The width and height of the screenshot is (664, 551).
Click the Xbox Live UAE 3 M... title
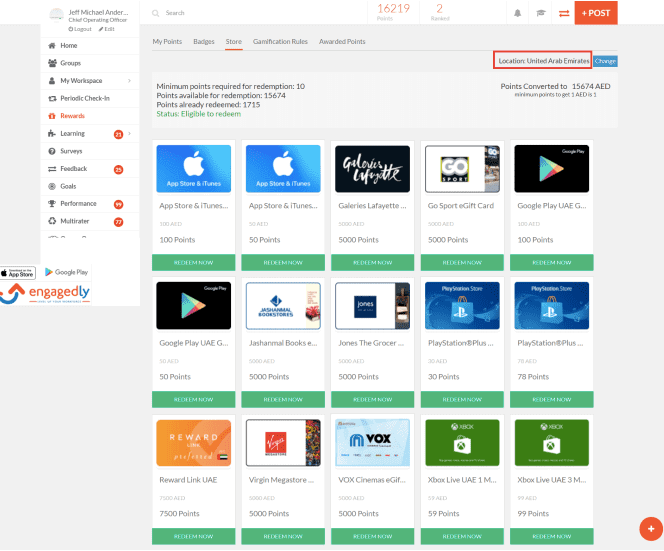pos(552,480)
